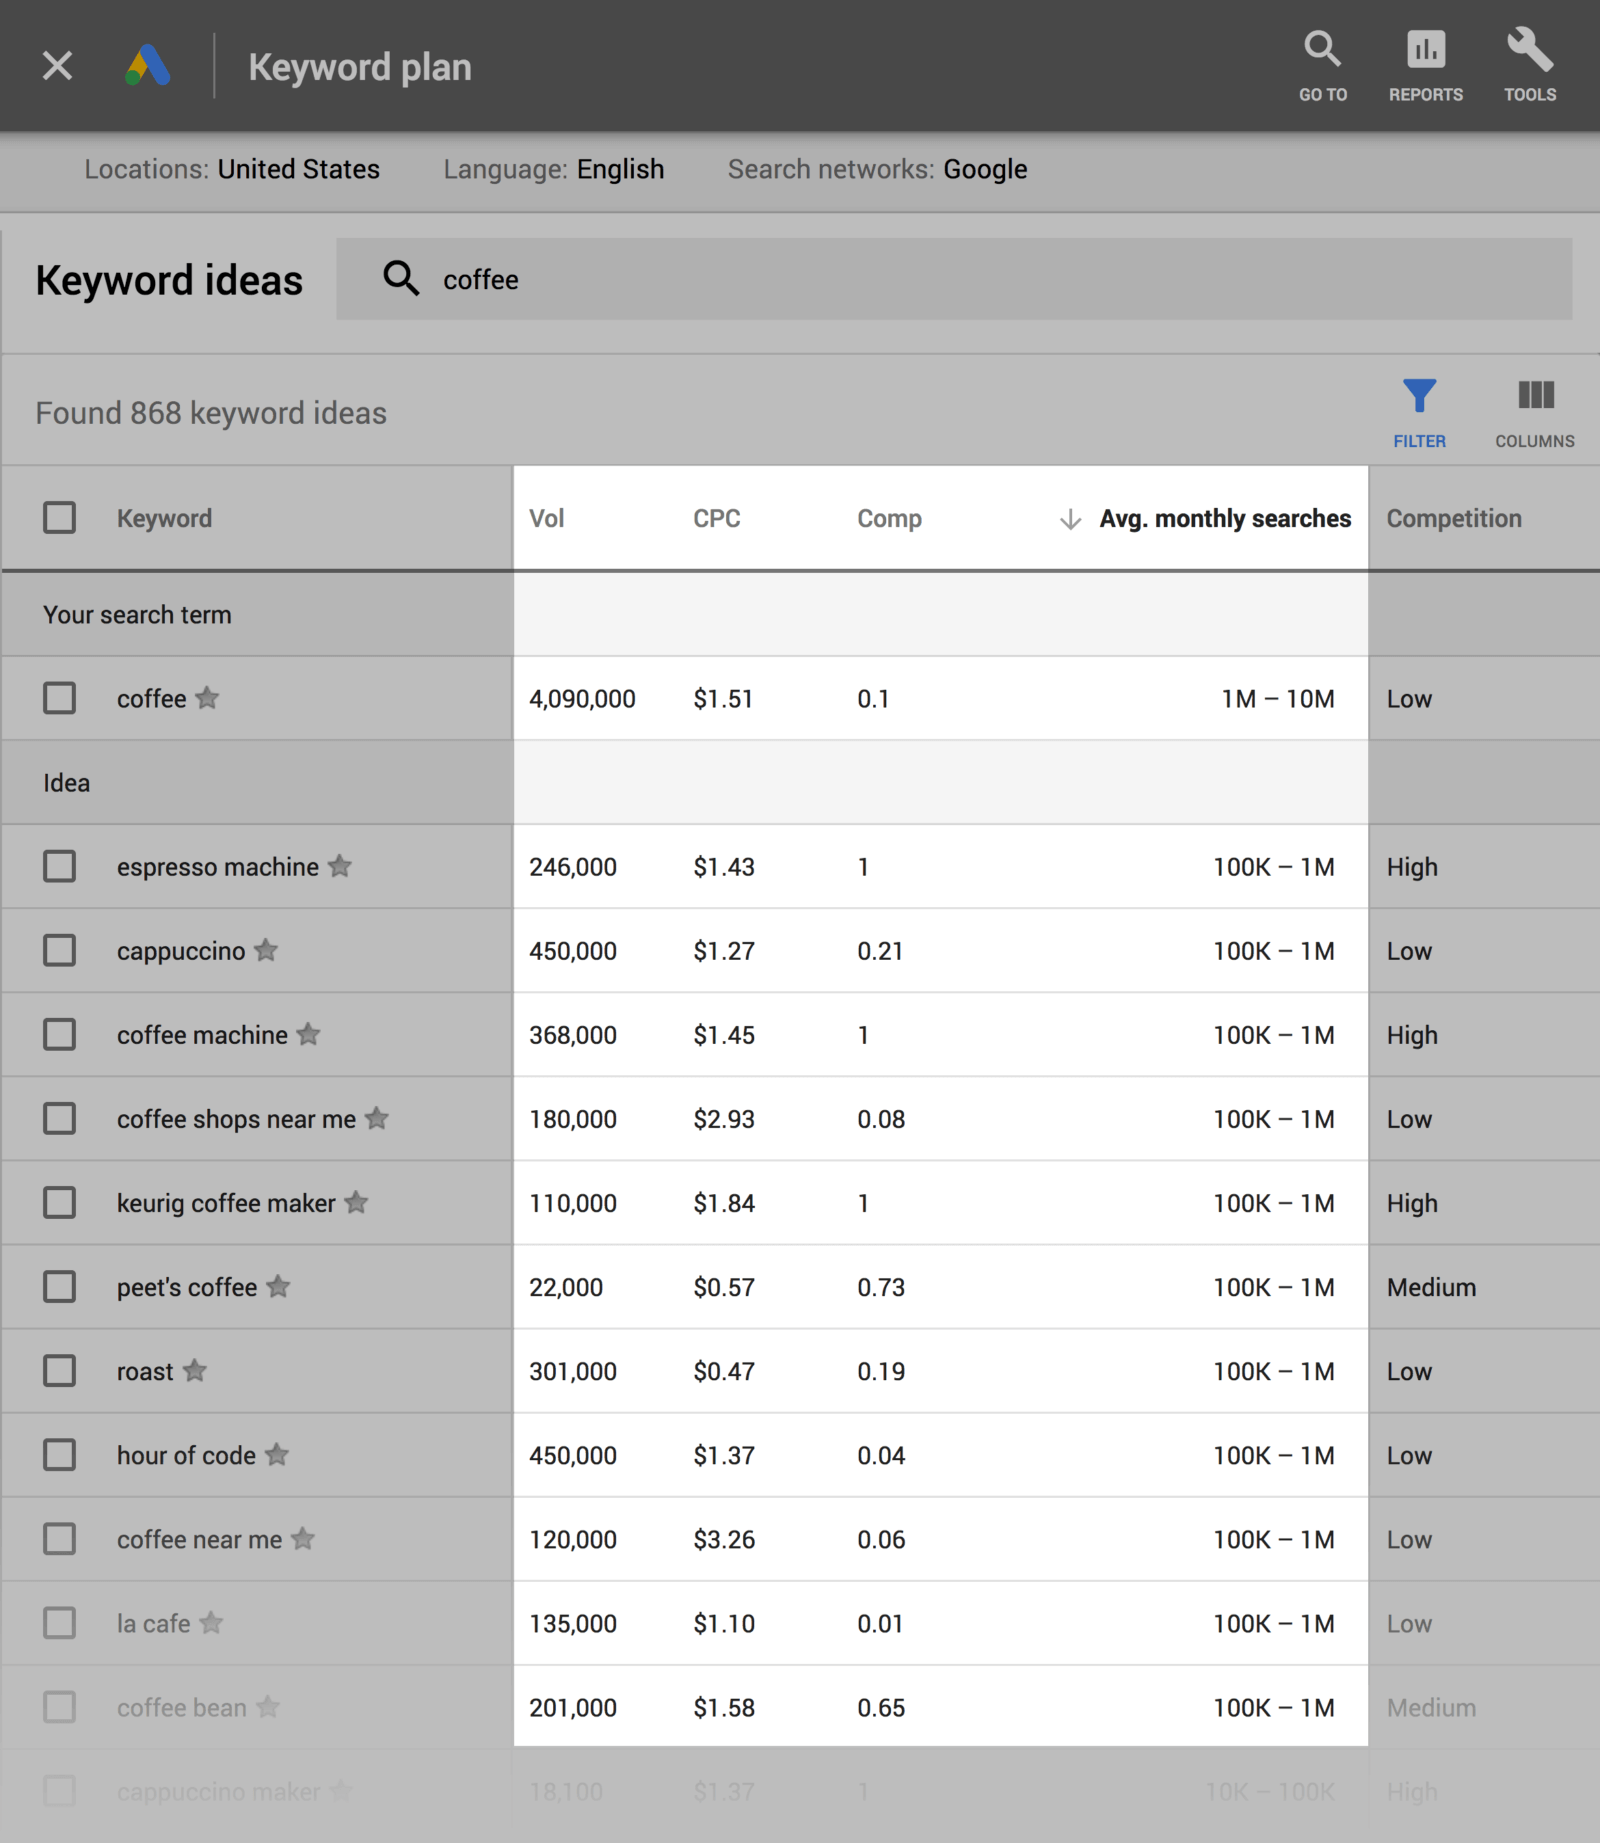
Task: Click the Google Ads logo
Action: (148, 66)
